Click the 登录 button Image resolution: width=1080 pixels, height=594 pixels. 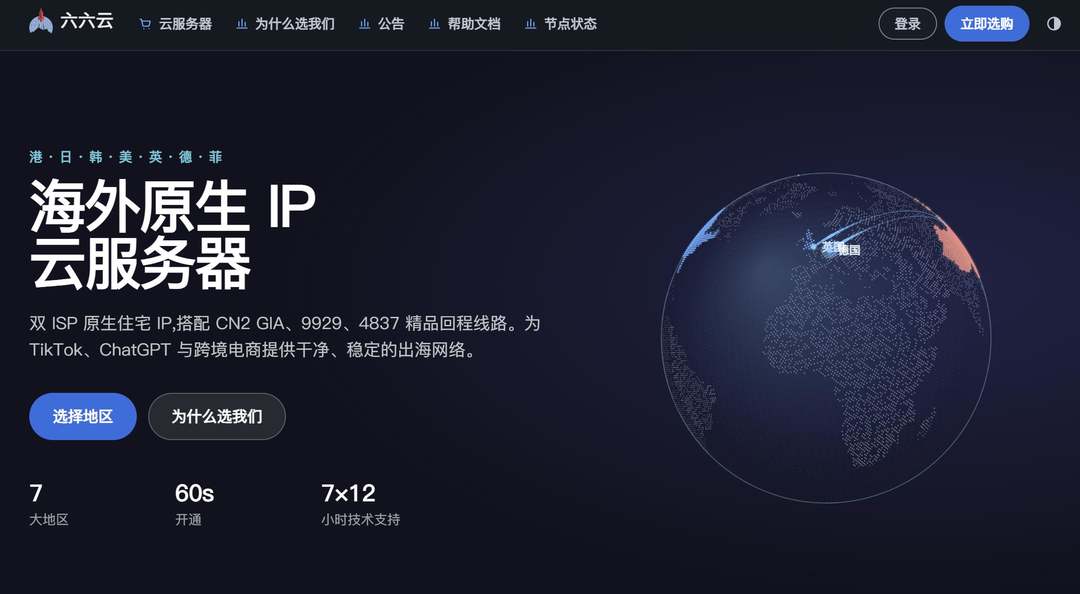click(x=907, y=24)
